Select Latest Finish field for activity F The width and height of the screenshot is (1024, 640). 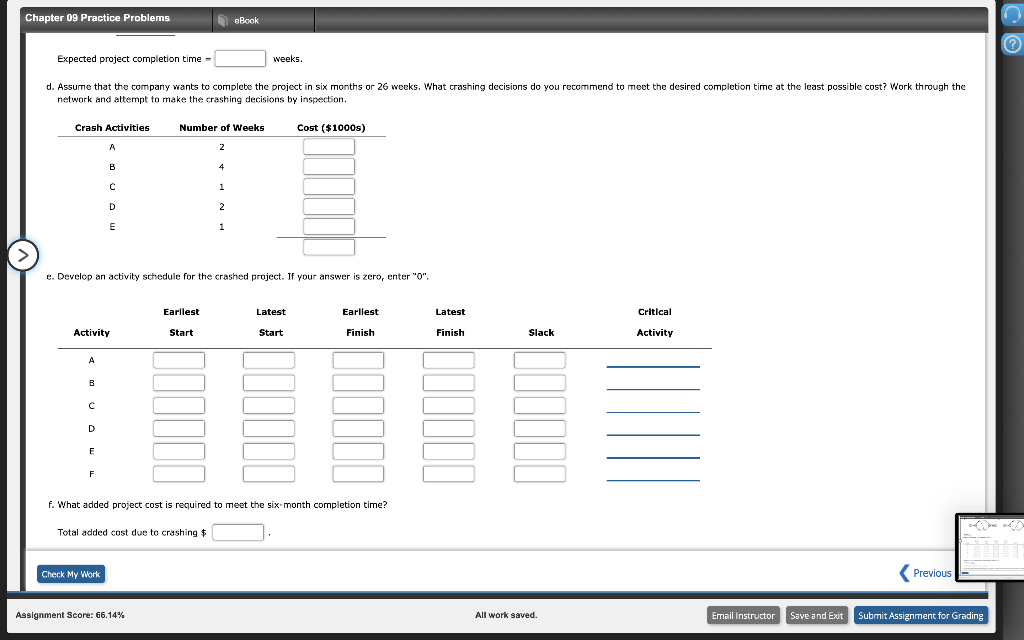pos(449,473)
